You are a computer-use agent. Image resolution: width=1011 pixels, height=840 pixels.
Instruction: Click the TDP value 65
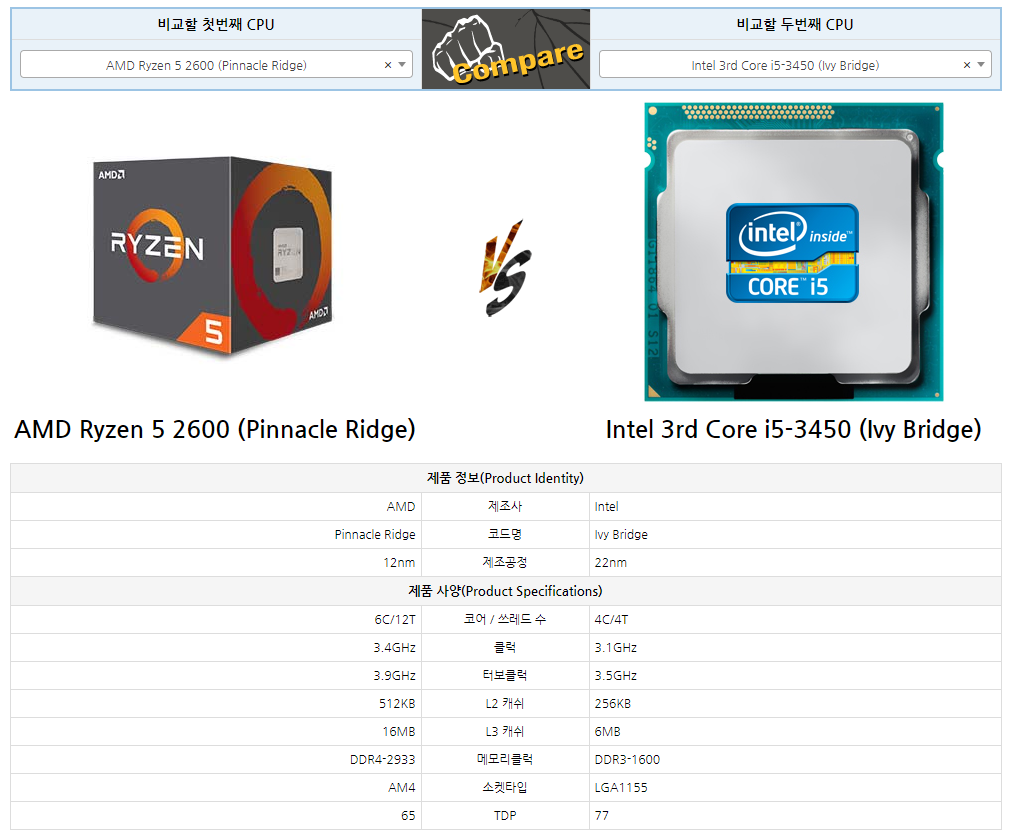[408, 816]
